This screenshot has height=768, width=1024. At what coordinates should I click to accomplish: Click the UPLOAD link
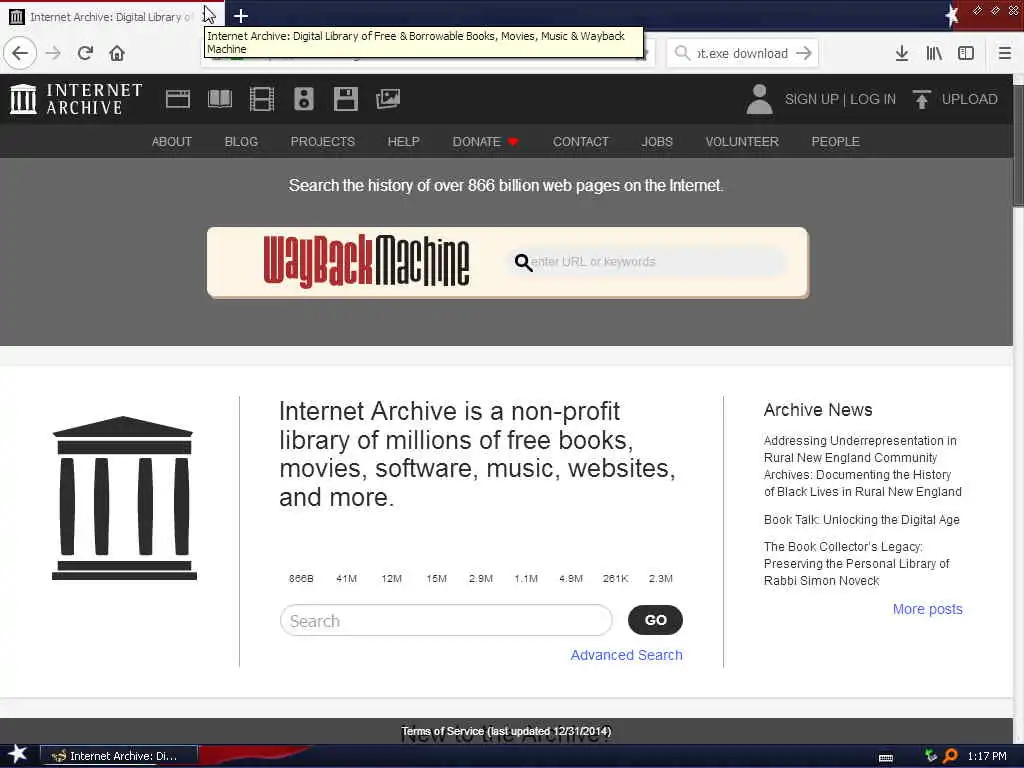click(969, 99)
